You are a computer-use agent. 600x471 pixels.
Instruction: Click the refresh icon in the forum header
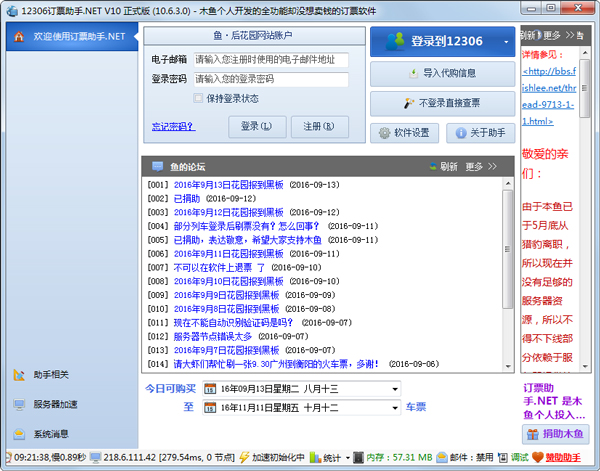(x=433, y=166)
